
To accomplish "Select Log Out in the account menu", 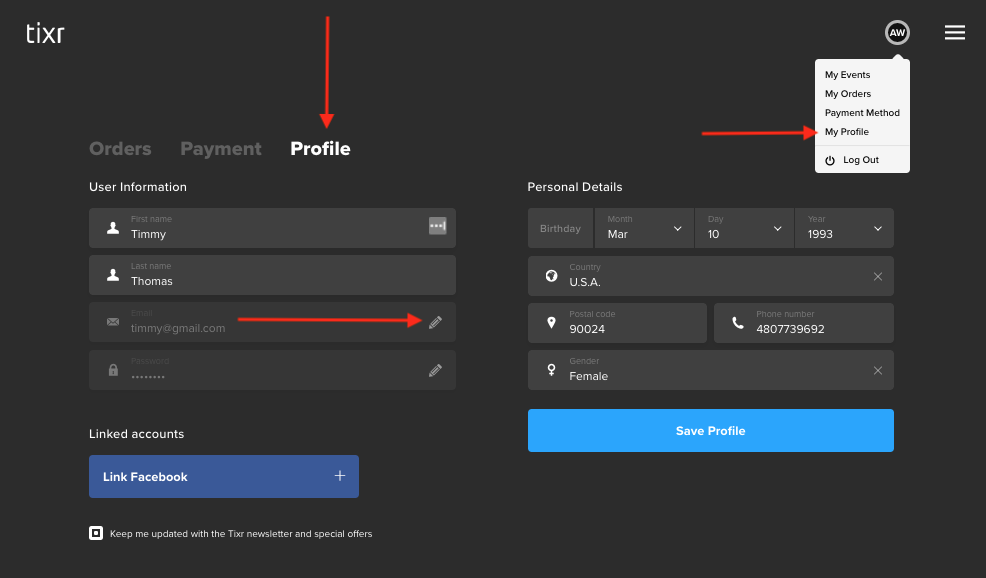I will point(861,160).
